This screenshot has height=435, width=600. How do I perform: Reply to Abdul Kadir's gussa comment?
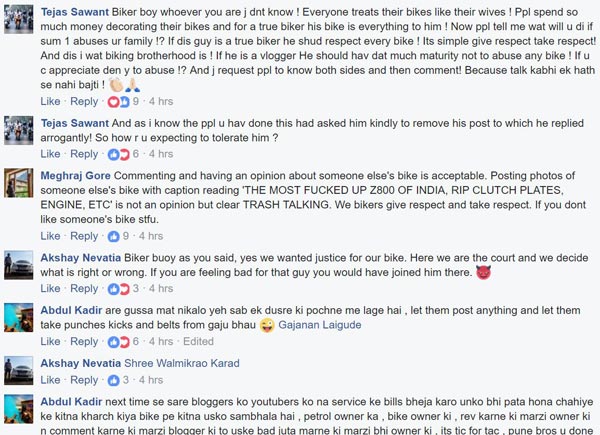(84, 341)
